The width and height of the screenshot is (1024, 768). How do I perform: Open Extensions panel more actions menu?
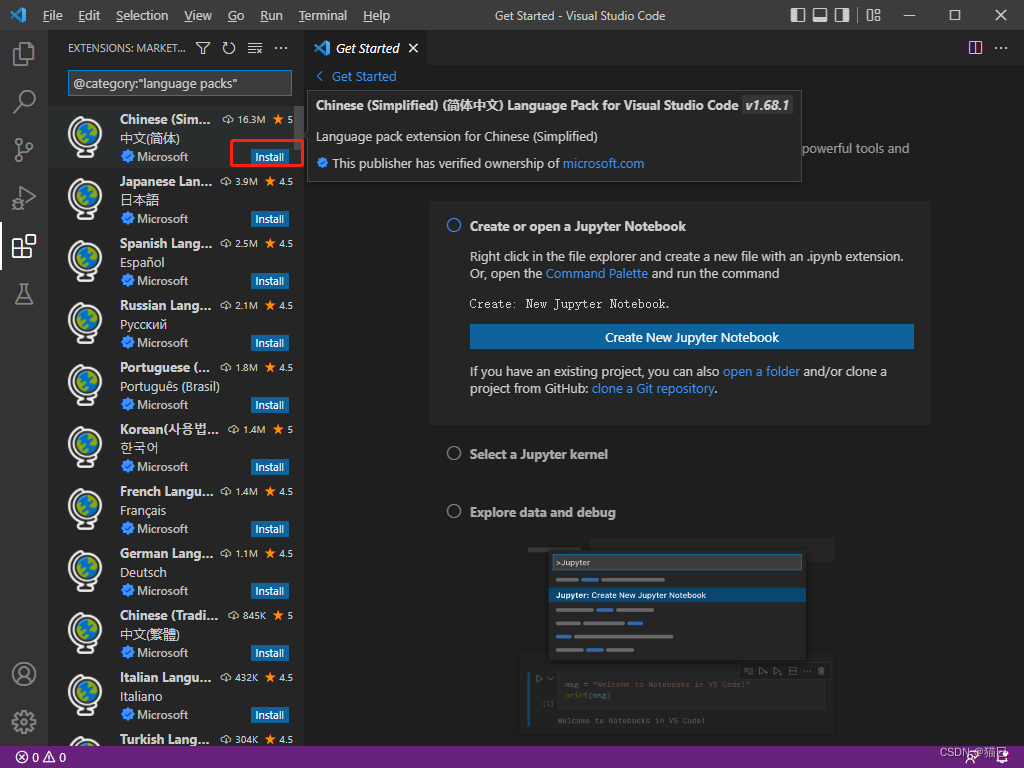coord(281,48)
